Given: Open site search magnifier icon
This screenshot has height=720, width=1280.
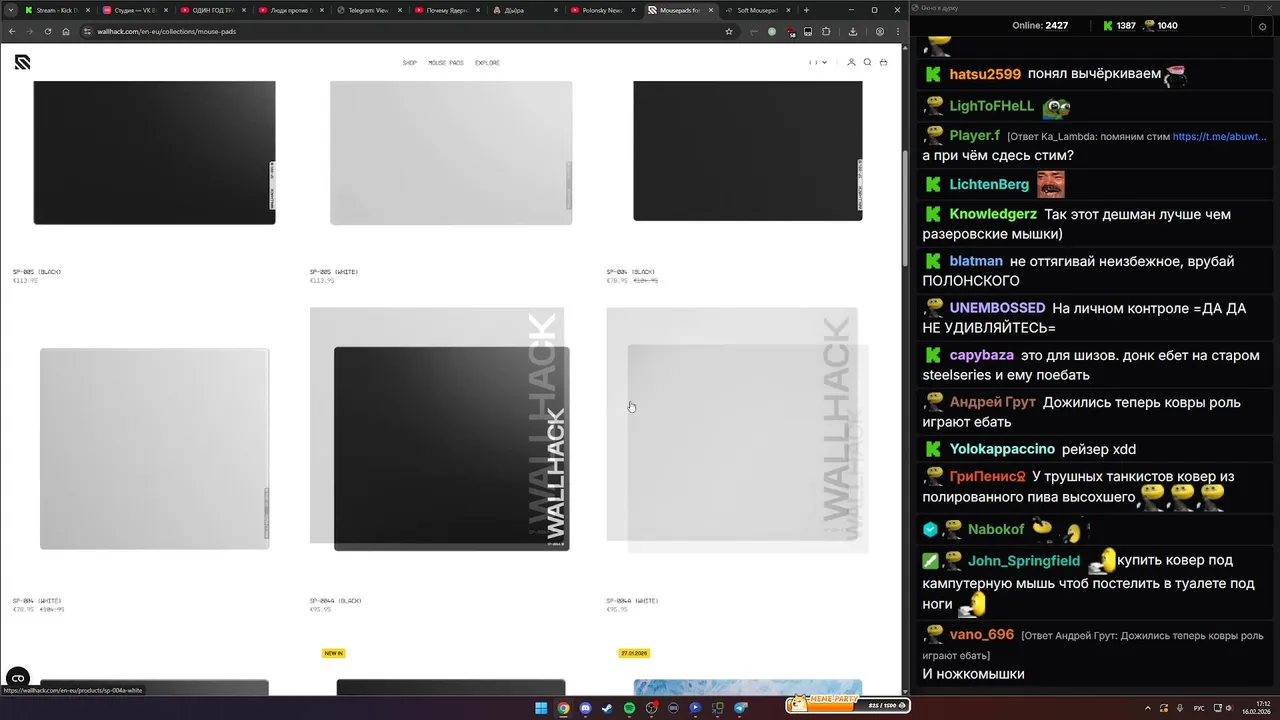Looking at the screenshot, I should click(867, 62).
